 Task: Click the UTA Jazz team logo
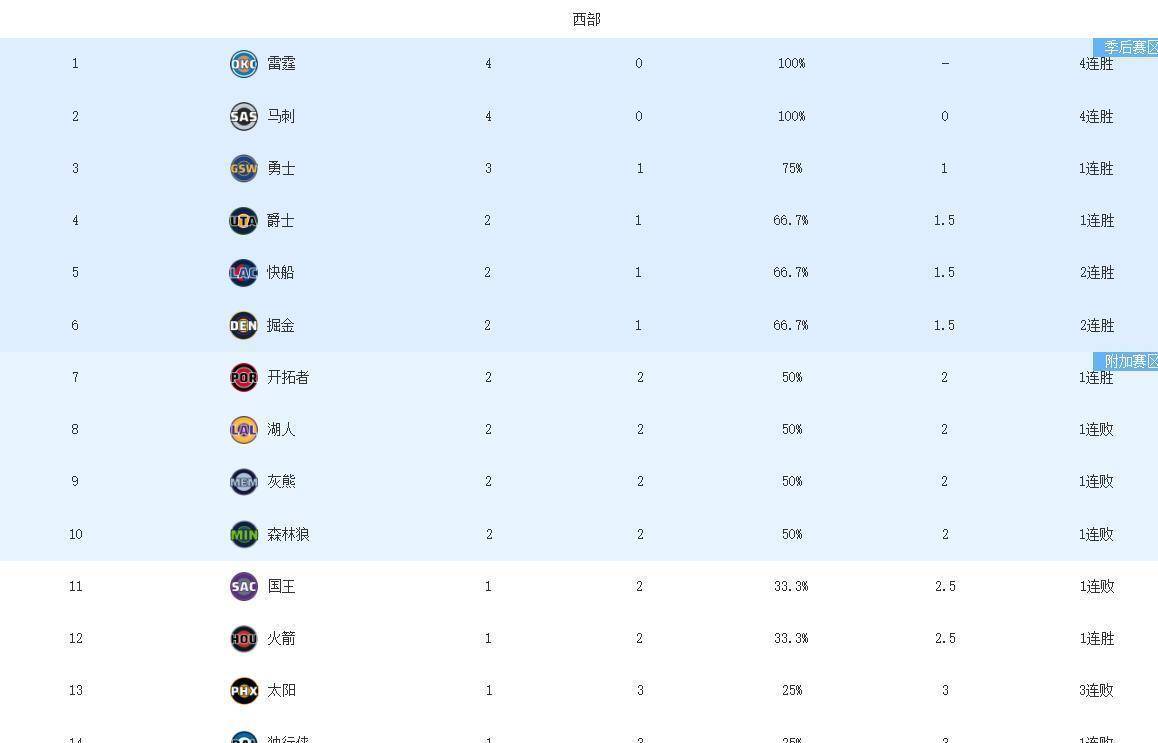coord(244,220)
